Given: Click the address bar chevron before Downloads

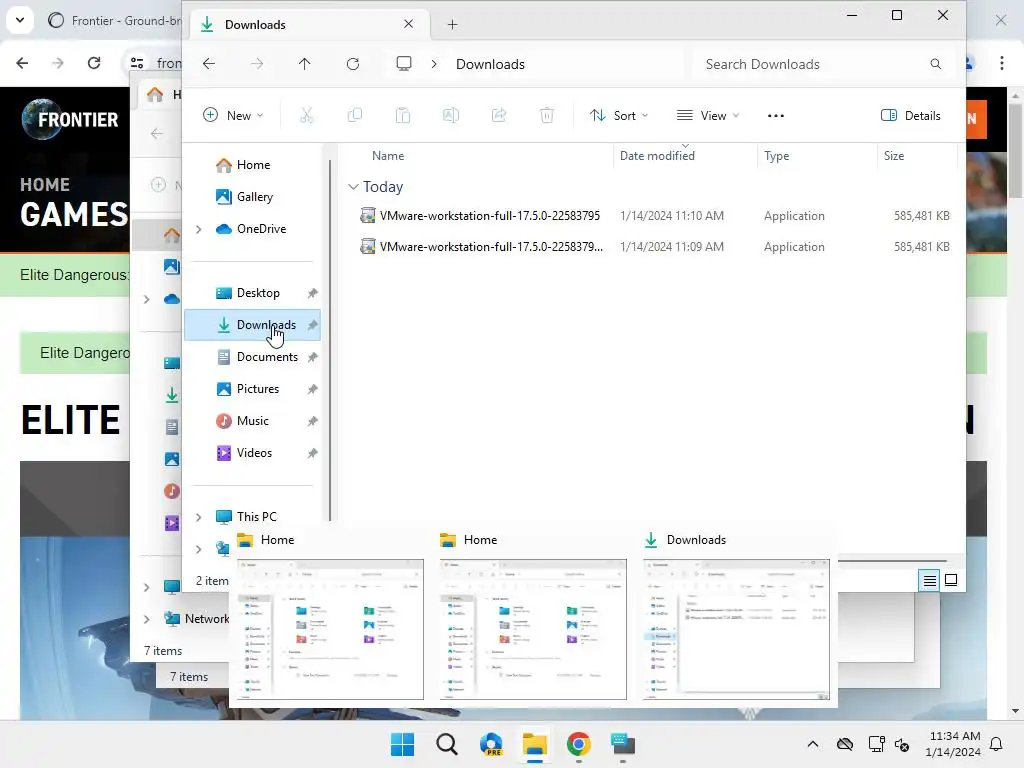Looking at the screenshot, I should pyautogui.click(x=434, y=64).
